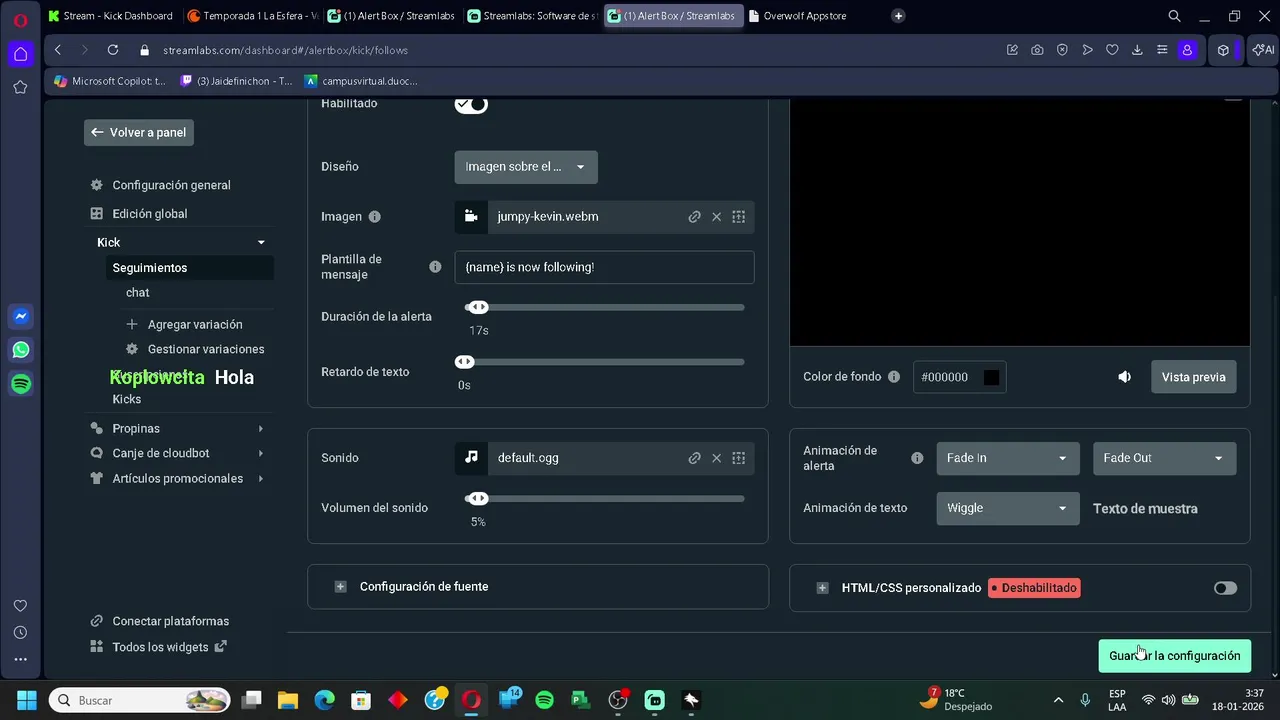Open the Wiggle text animation dropdown
Screen dimensions: 1280x720
click(x=1008, y=508)
